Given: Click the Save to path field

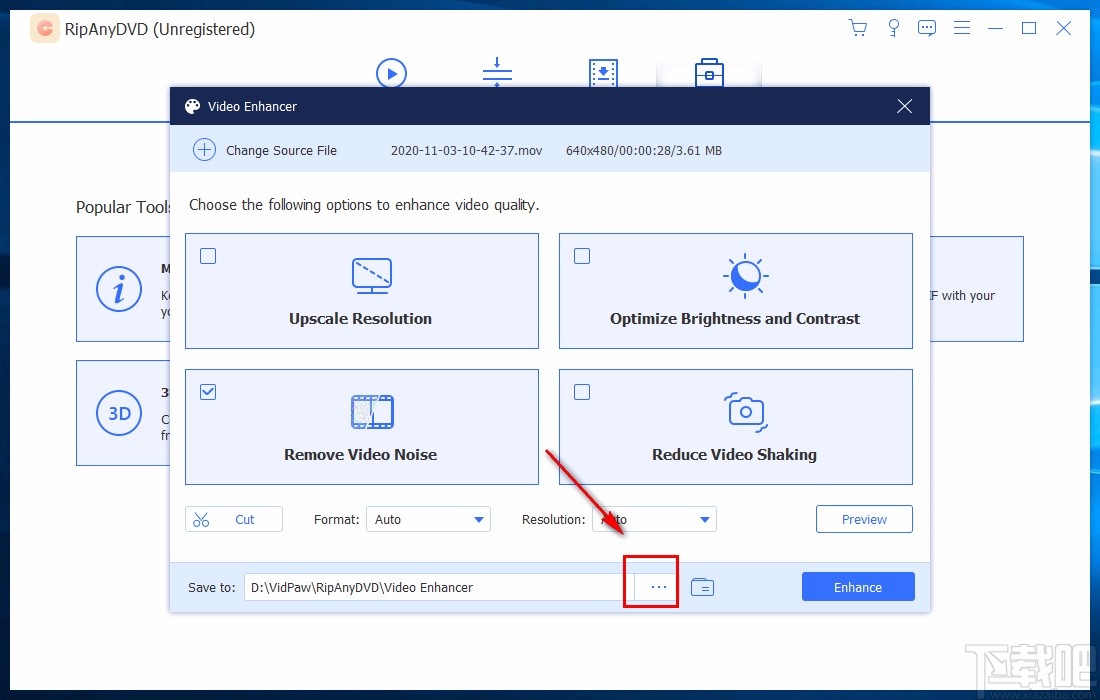Looking at the screenshot, I should (x=439, y=587).
